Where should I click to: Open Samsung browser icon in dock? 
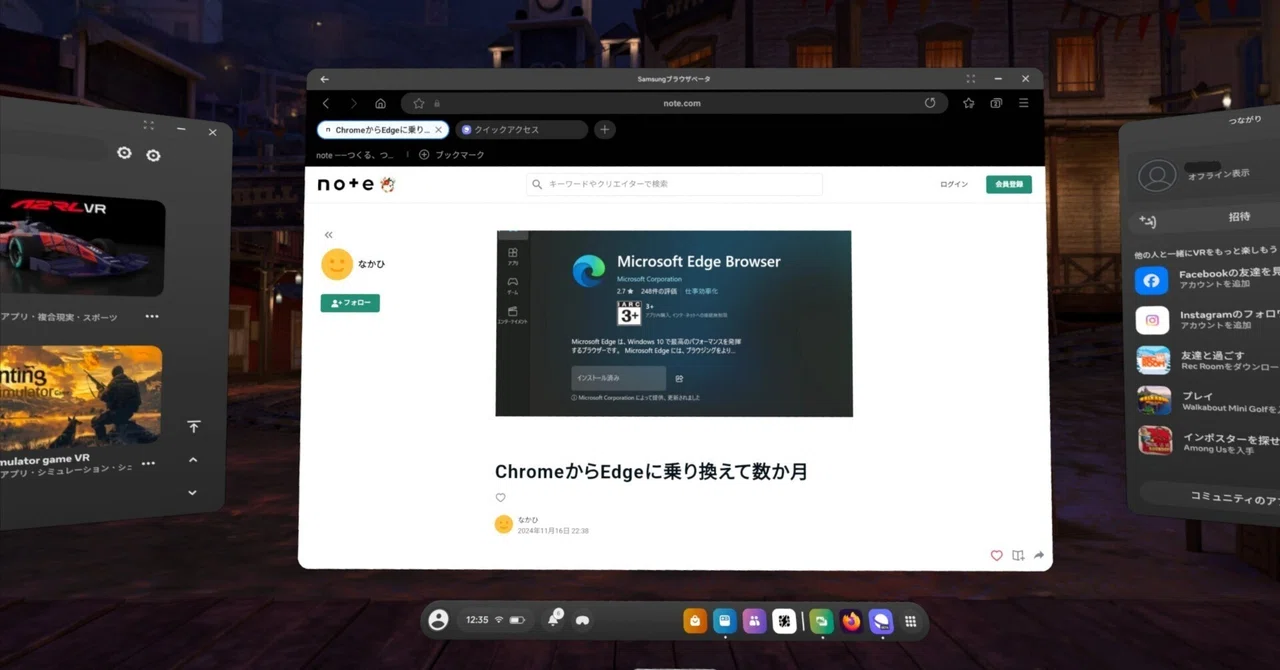880,621
